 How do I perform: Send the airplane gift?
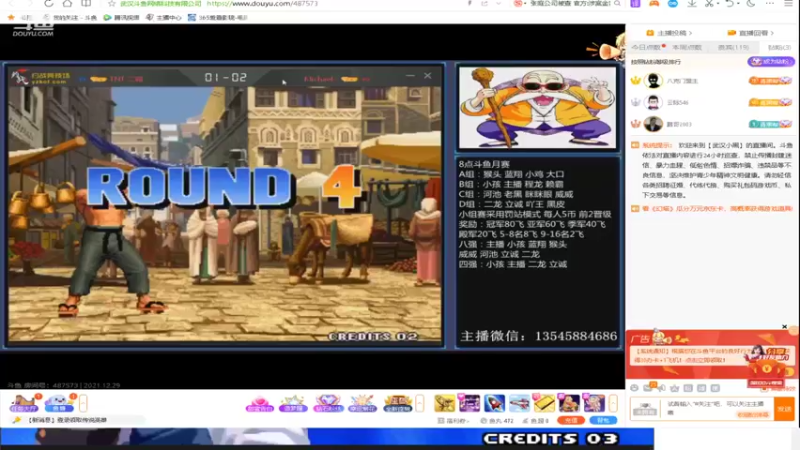tap(519, 403)
